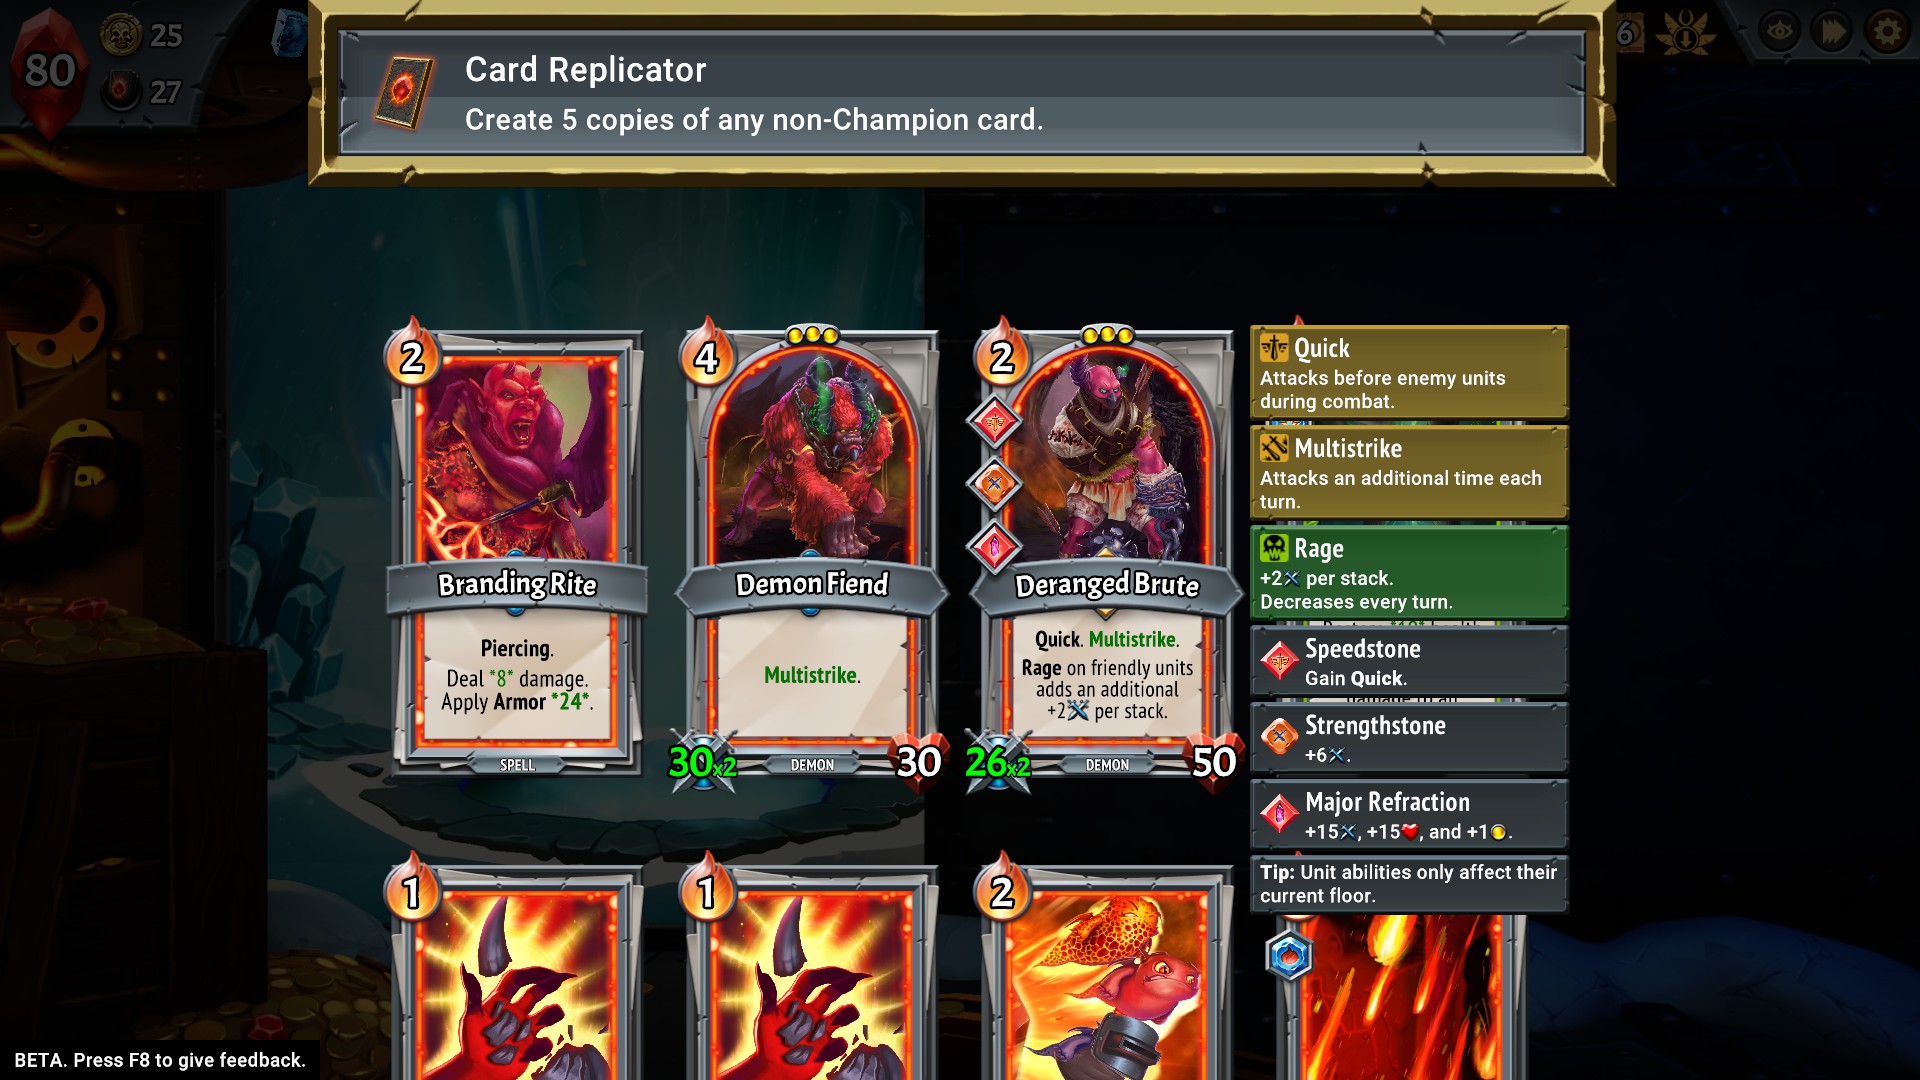The image size is (1920, 1080).
Task: Toggle the eye visibility icon
Action: 1779,33
